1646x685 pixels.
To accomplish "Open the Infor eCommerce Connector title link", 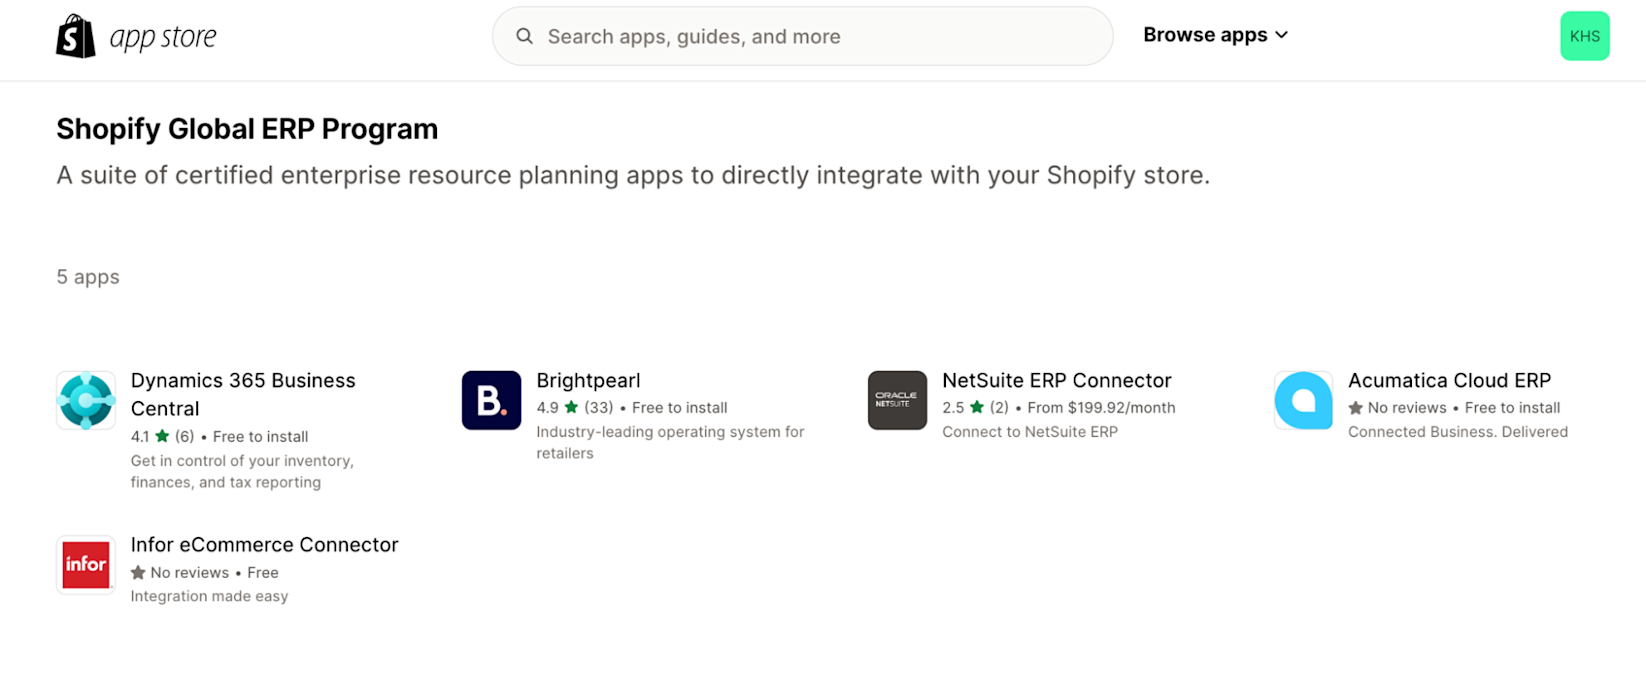I will pyautogui.click(x=264, y=544).
